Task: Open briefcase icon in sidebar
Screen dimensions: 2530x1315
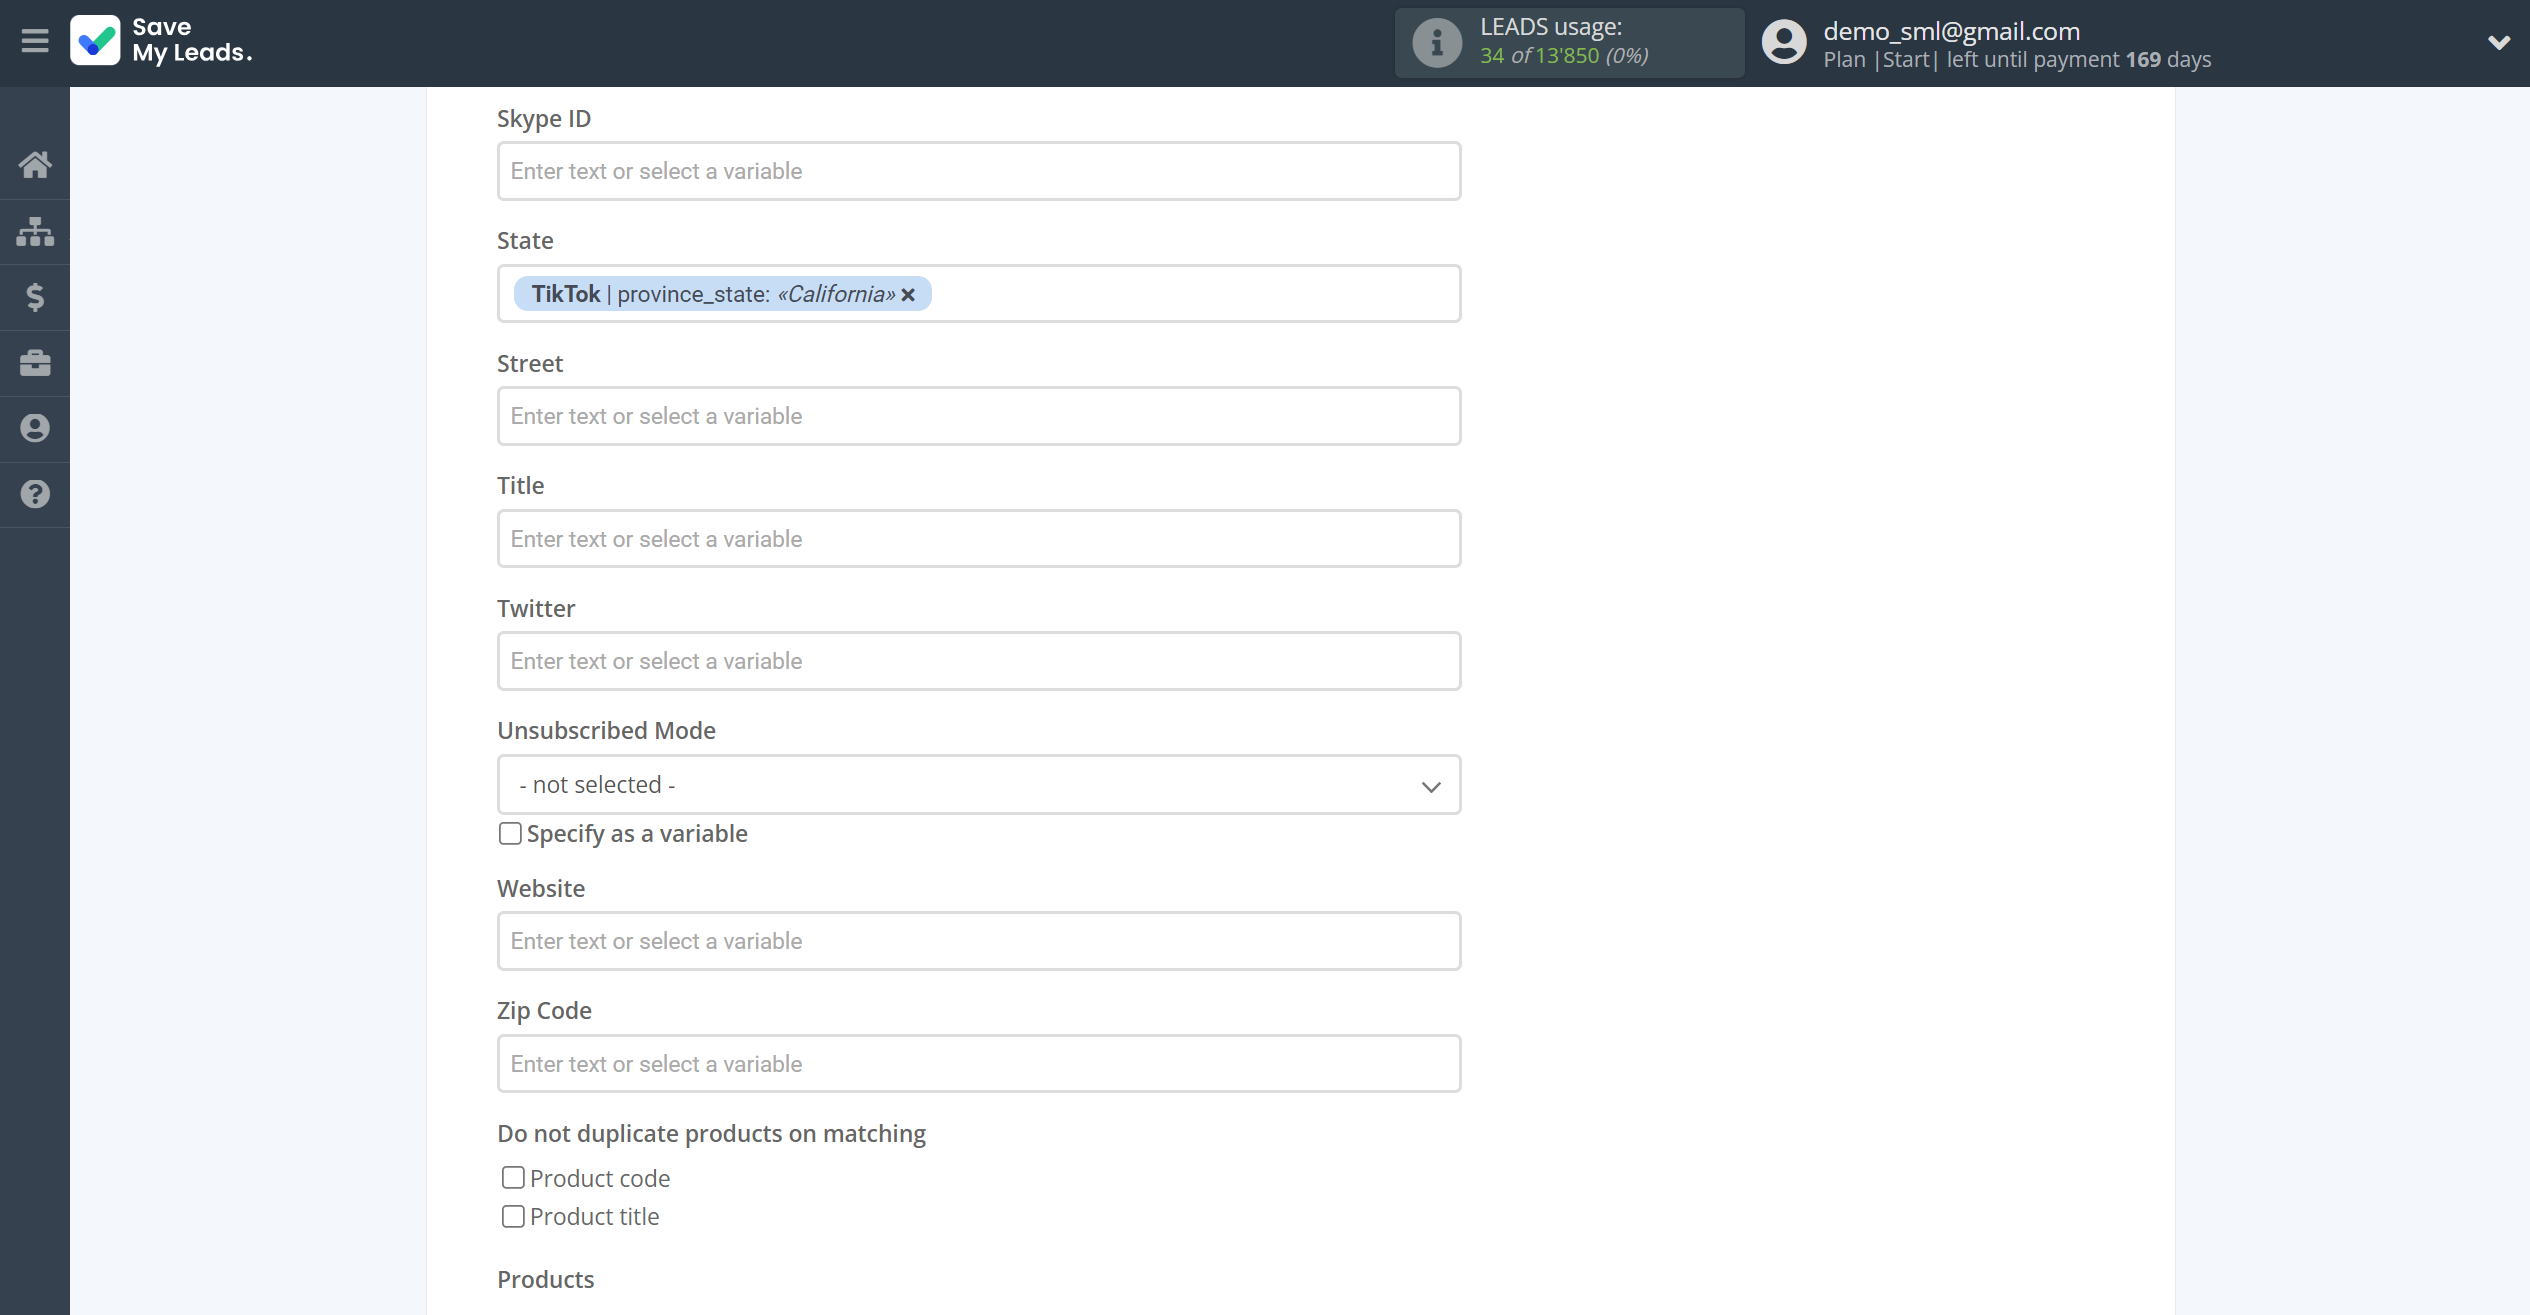Action: [35, 362]
